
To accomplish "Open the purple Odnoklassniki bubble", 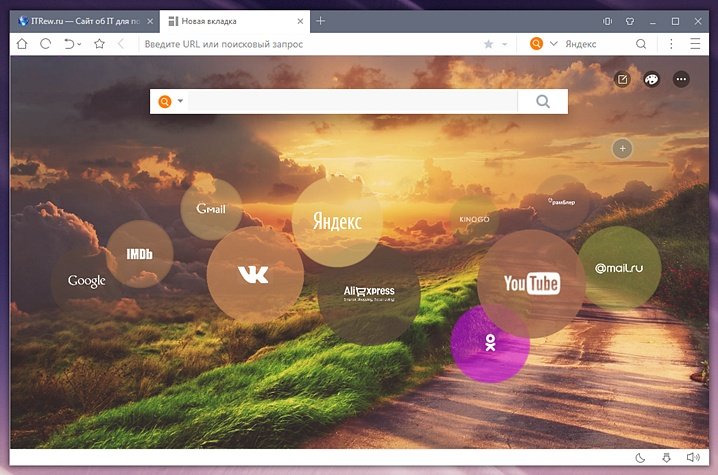I will 490,343.
